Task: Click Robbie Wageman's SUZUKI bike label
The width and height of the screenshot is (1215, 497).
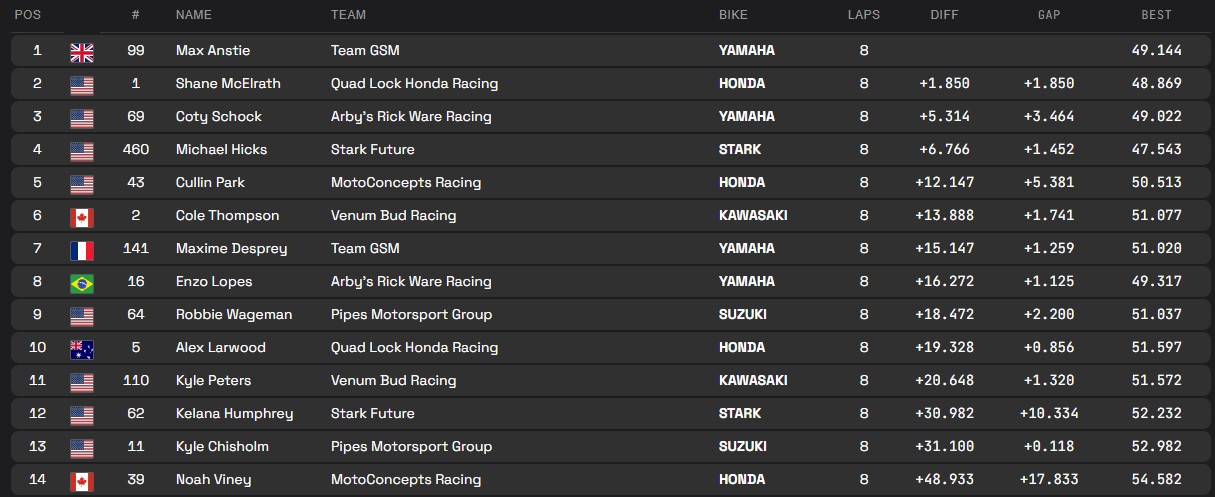Action: tap(742, 314)
